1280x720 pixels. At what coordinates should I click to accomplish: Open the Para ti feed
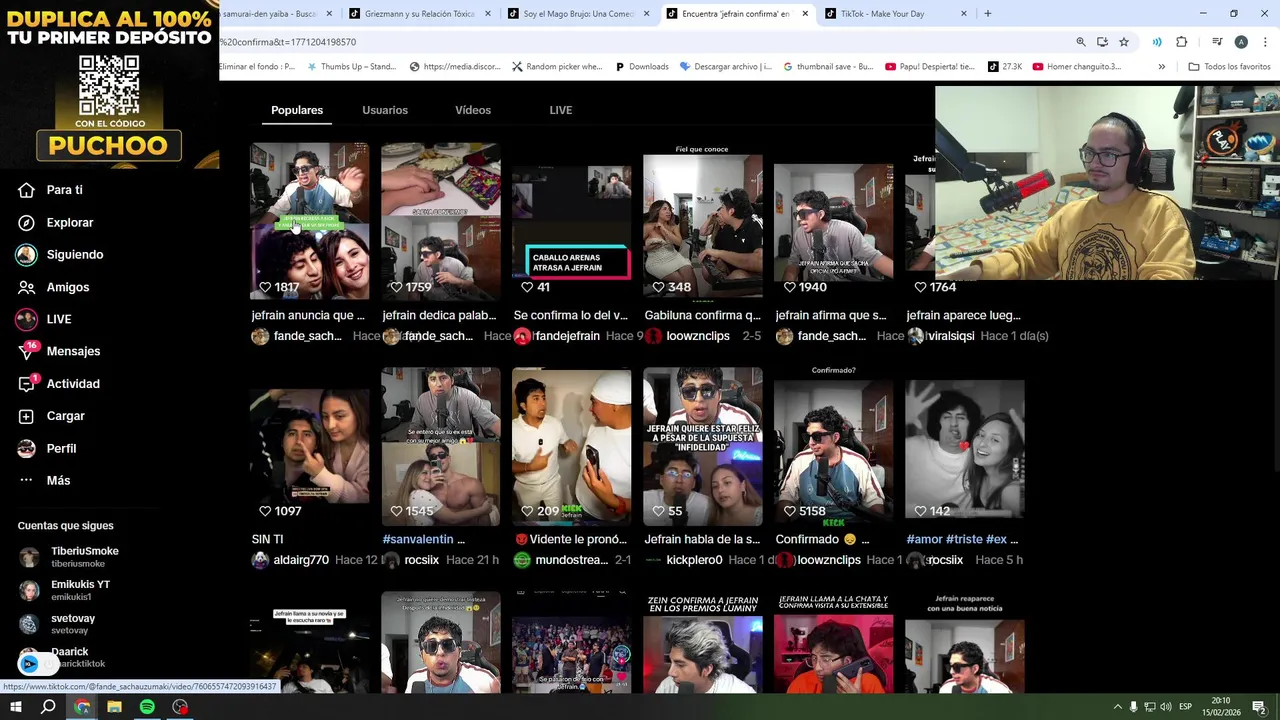(x=64, y=190)
